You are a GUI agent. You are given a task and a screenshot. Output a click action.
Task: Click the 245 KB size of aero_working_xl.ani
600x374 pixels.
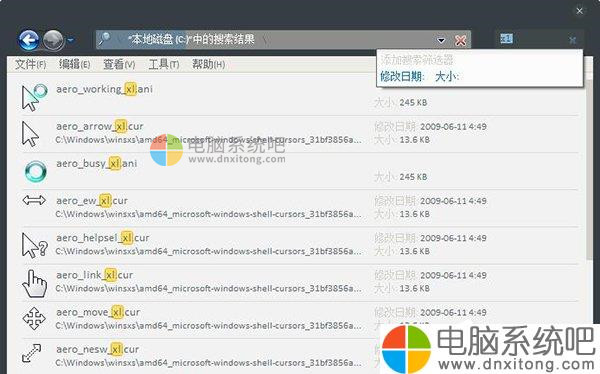[413, 103]
